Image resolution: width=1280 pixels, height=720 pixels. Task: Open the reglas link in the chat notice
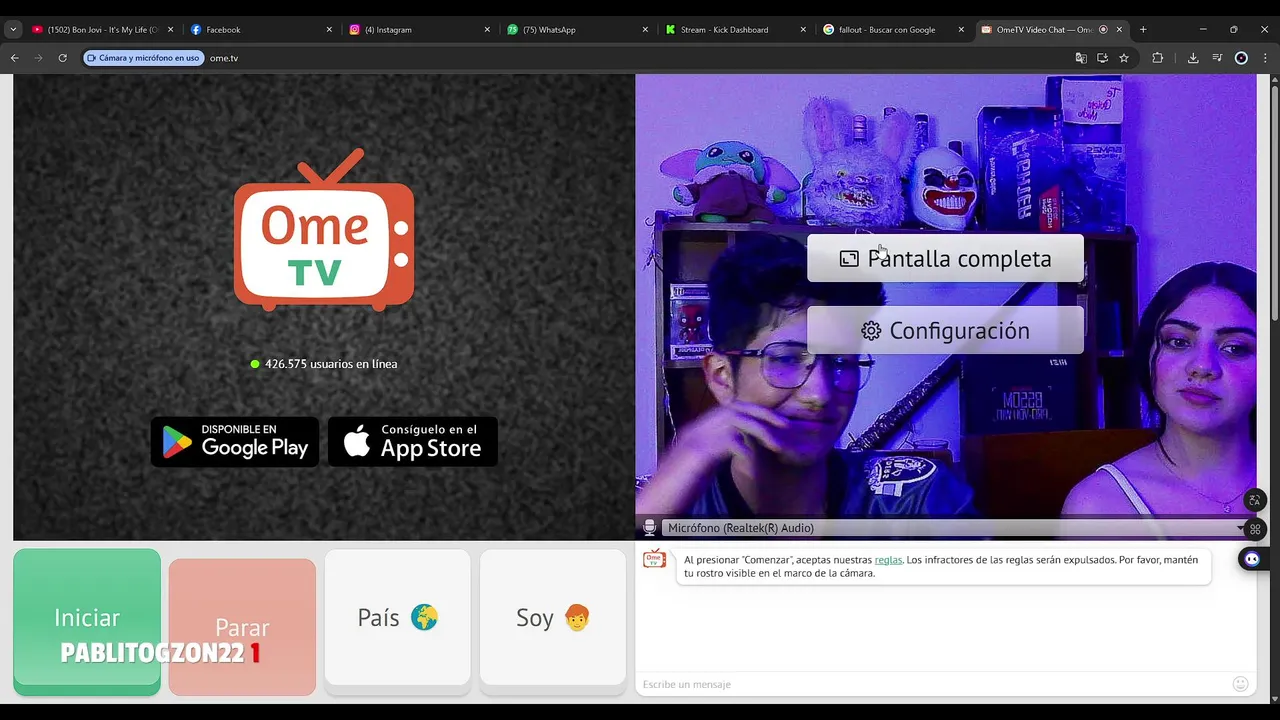click(x=888, y=560)
